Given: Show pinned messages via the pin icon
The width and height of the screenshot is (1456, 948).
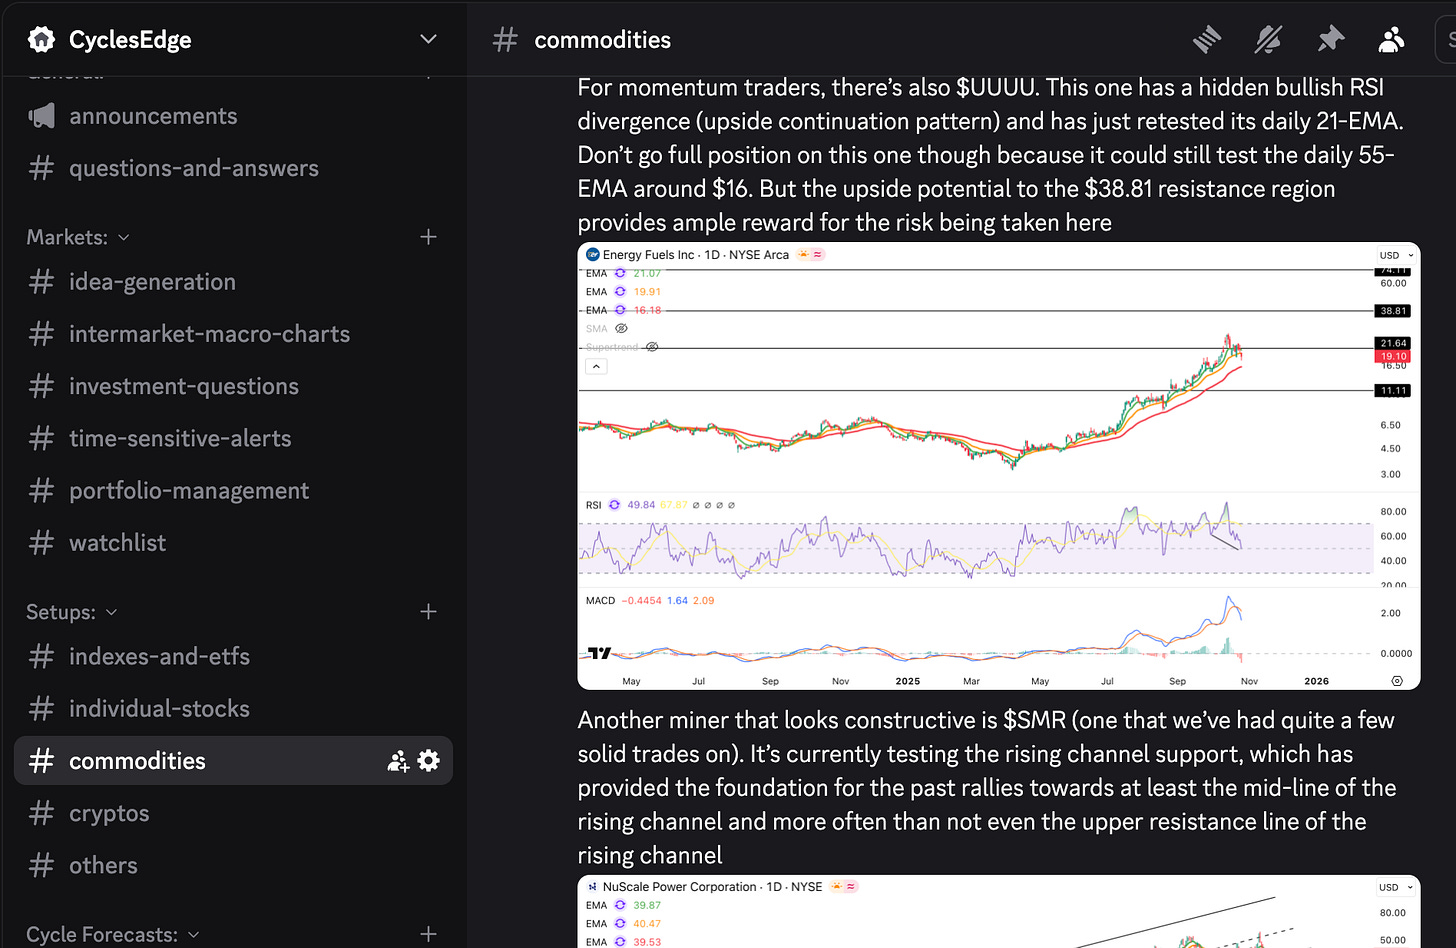Looking at the screenshot, I should pyautogui.click(x=1330, y=40).
